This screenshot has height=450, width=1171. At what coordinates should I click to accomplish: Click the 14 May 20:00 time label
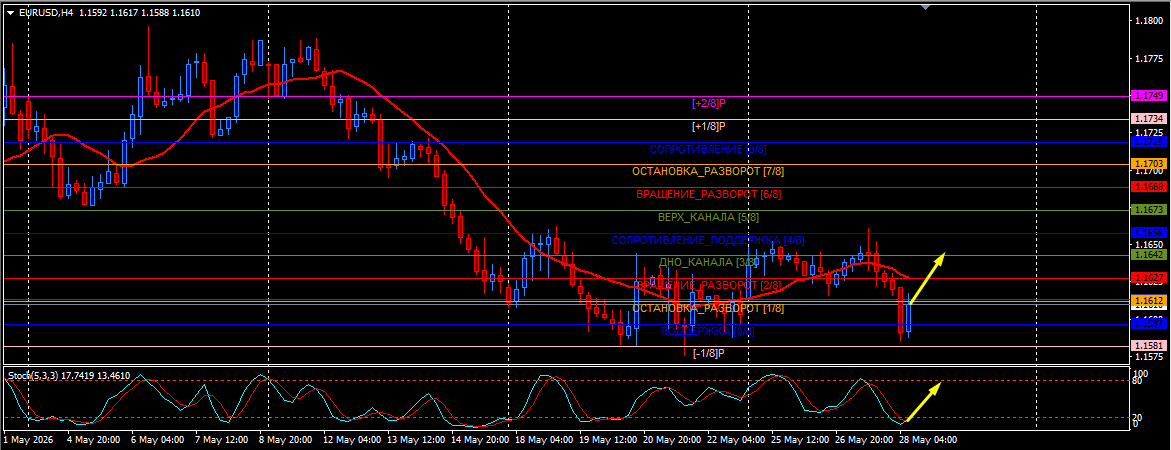coord(479,440)
